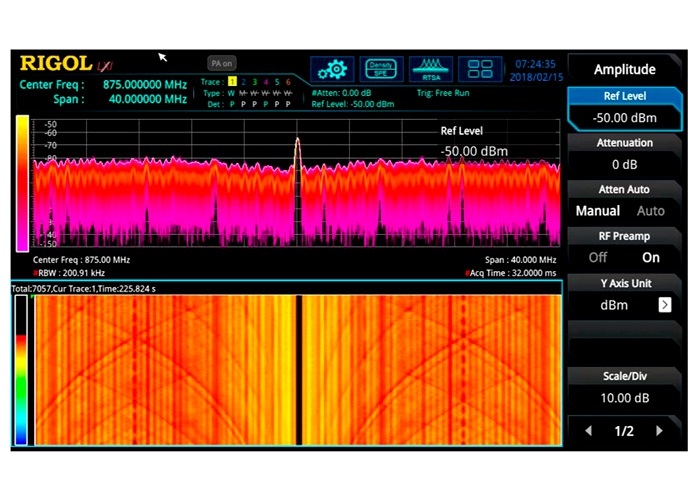Expand the Y Axis Unit arrow
The width and height of the screenshot is (700, 500).
(664, 305)
